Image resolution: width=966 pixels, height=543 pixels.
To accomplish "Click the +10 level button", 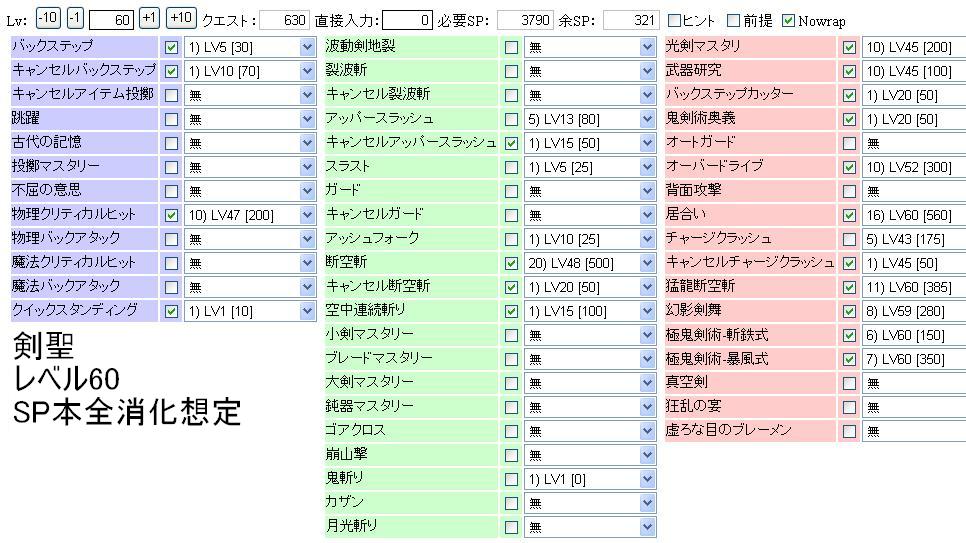I will point(181,19).
